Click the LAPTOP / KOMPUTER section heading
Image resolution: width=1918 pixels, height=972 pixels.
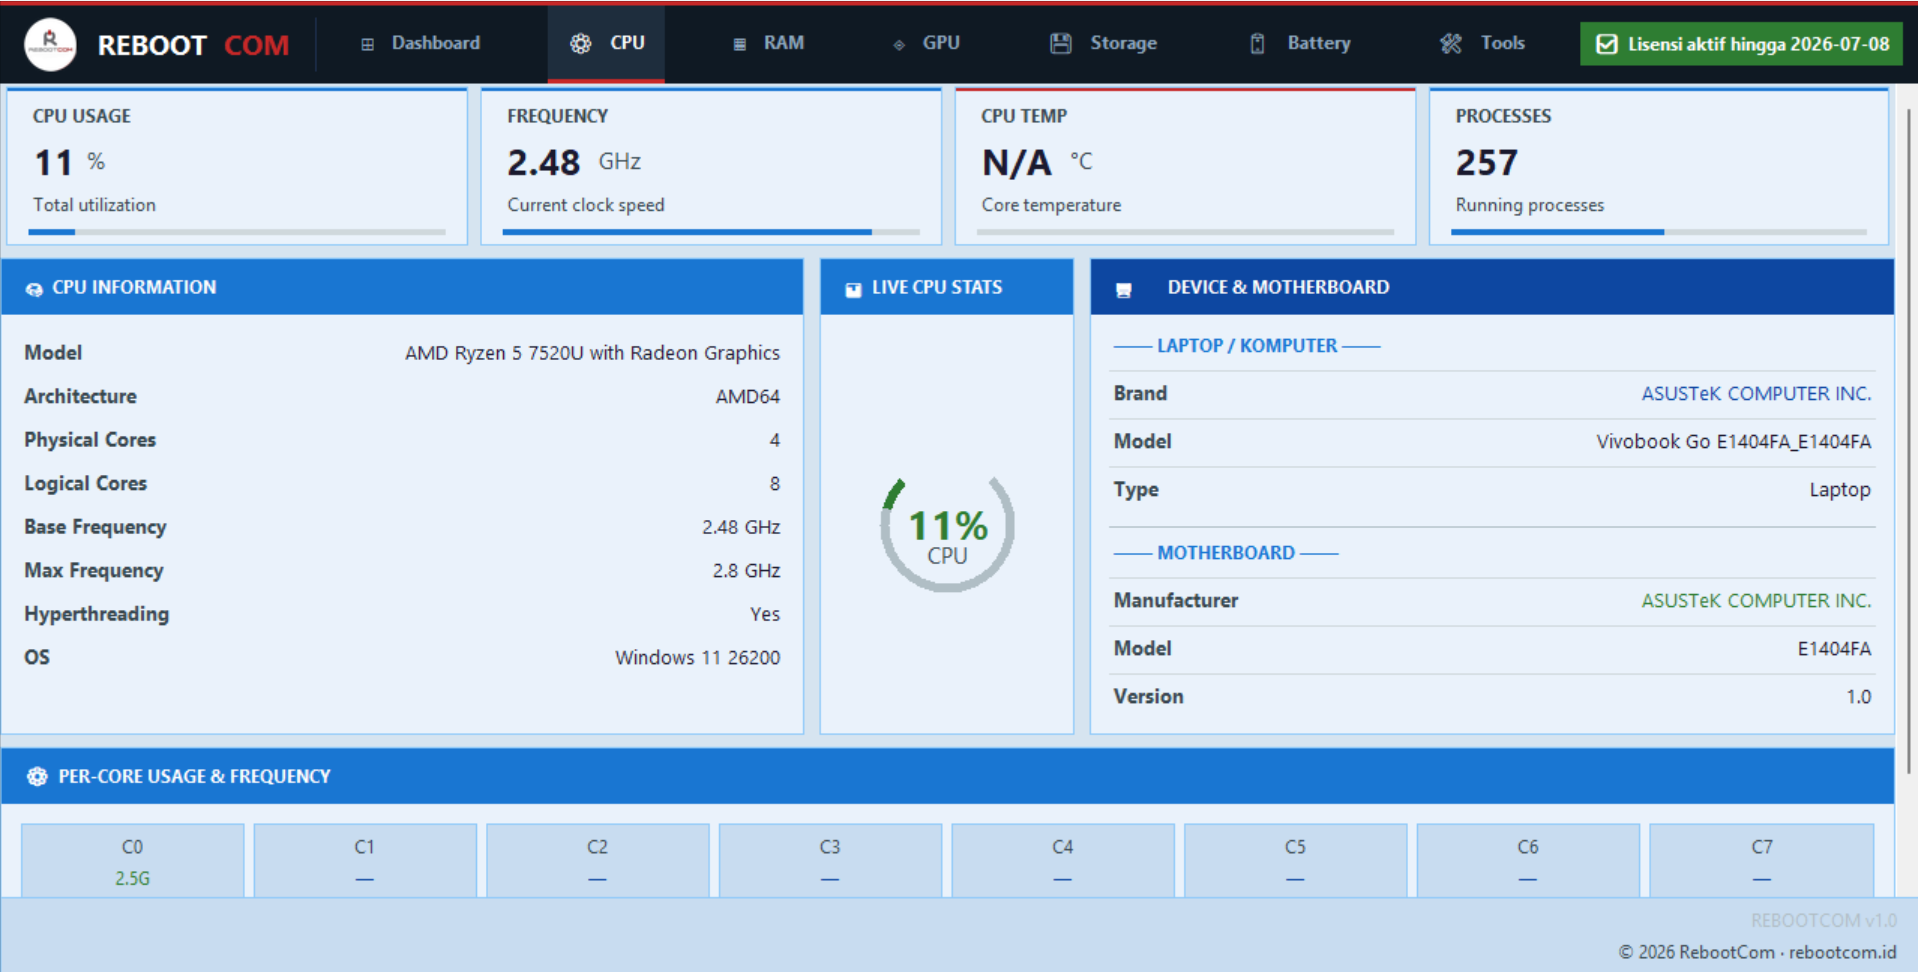pyautogui.click(x=1247, y=345)
